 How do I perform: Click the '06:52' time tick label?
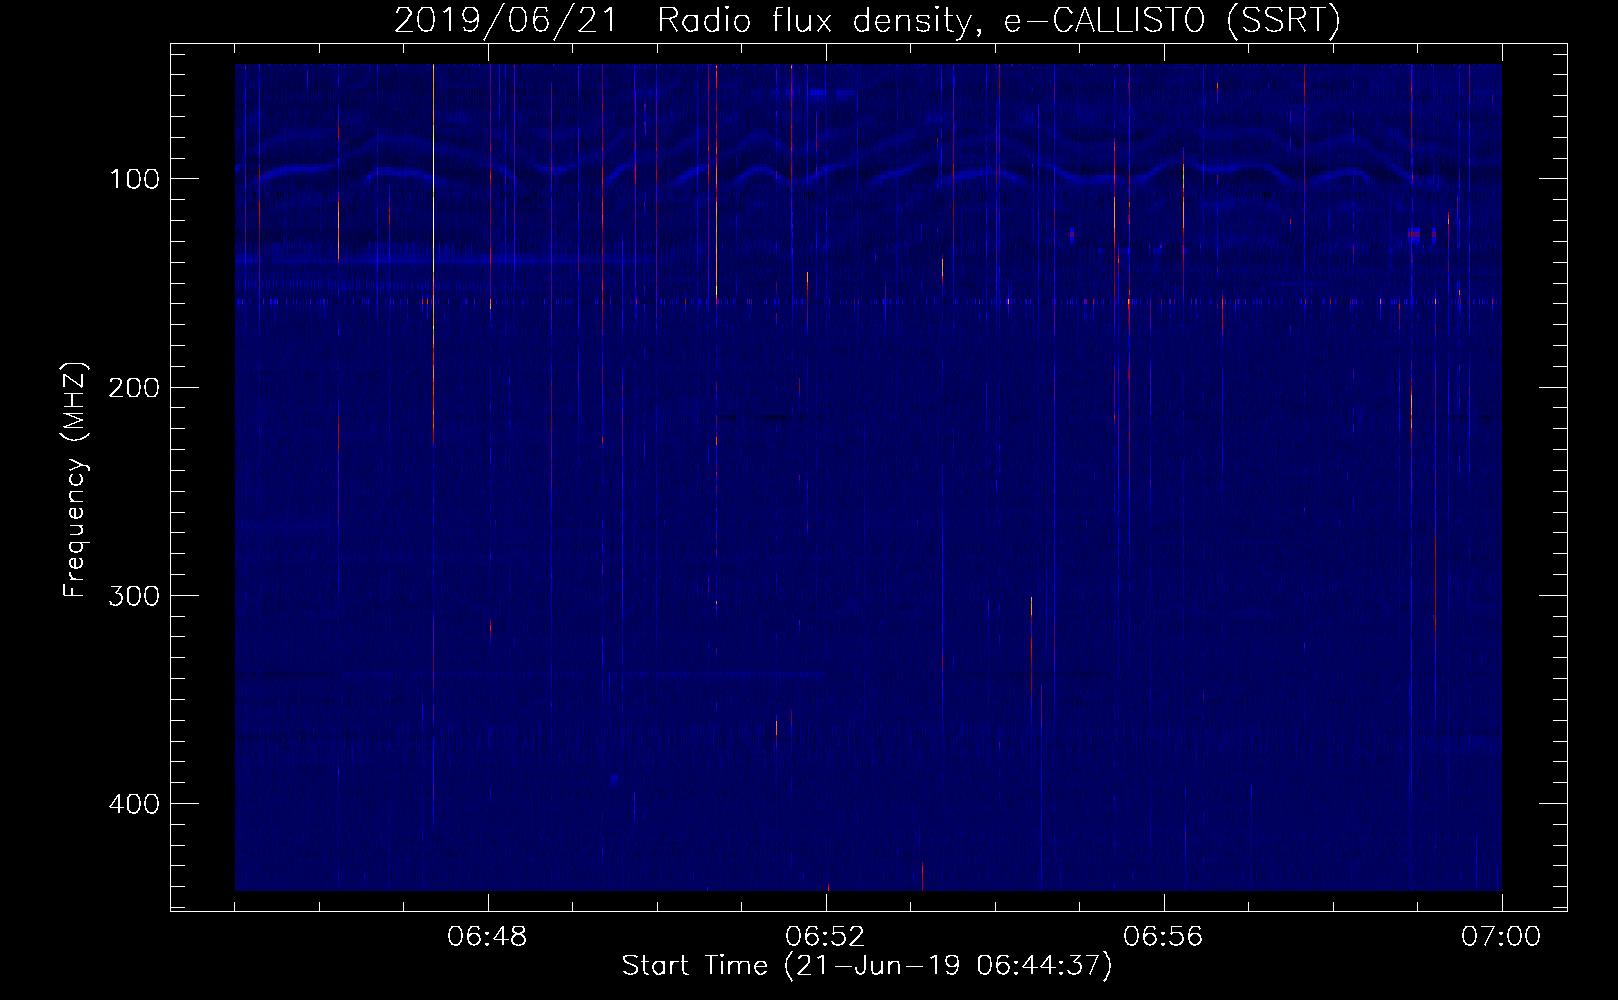[x=826, y=937]
